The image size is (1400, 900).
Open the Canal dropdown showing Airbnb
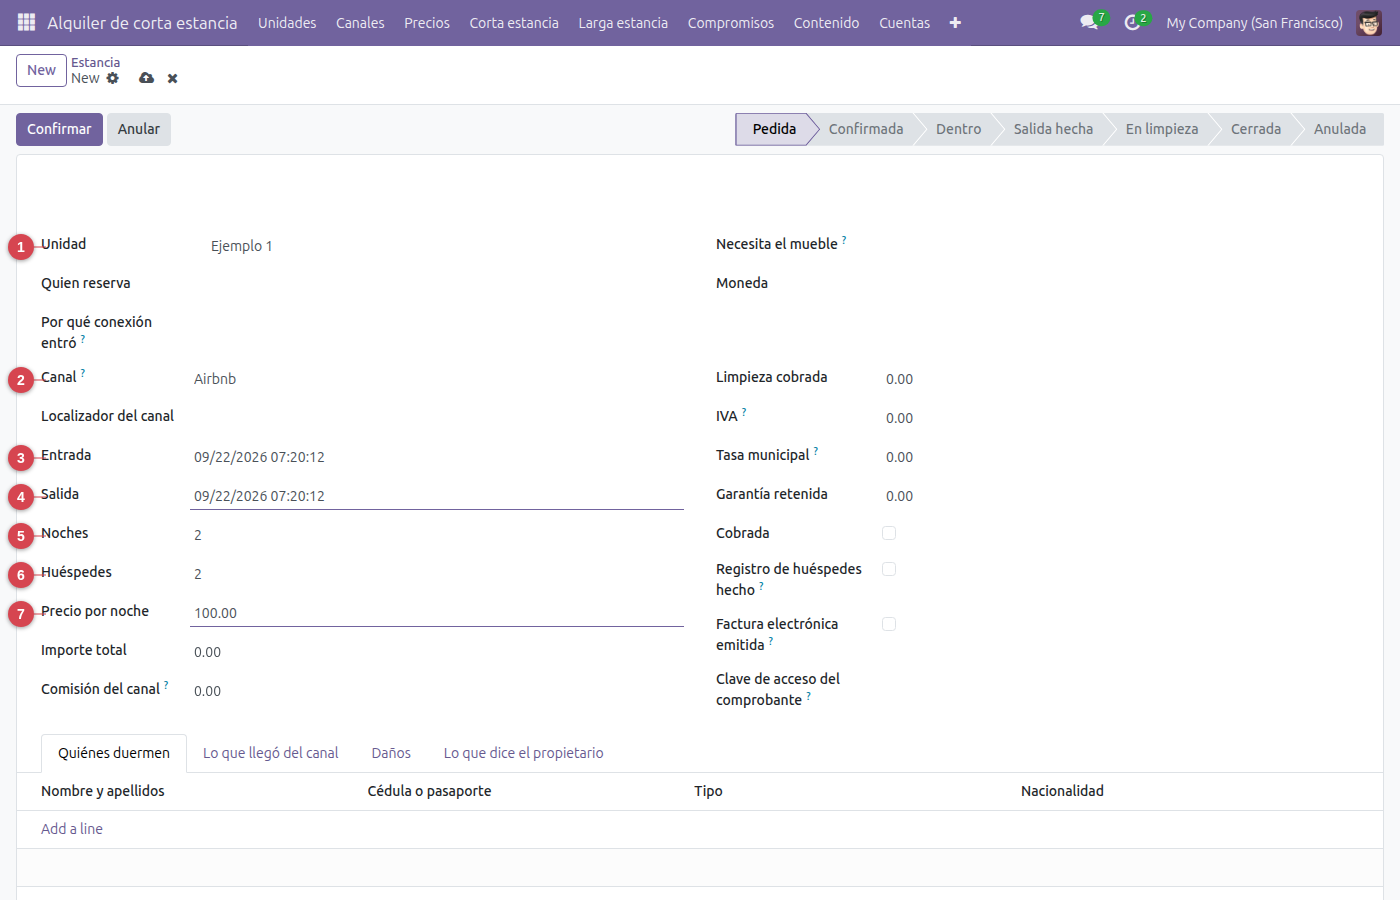[437, 379]
